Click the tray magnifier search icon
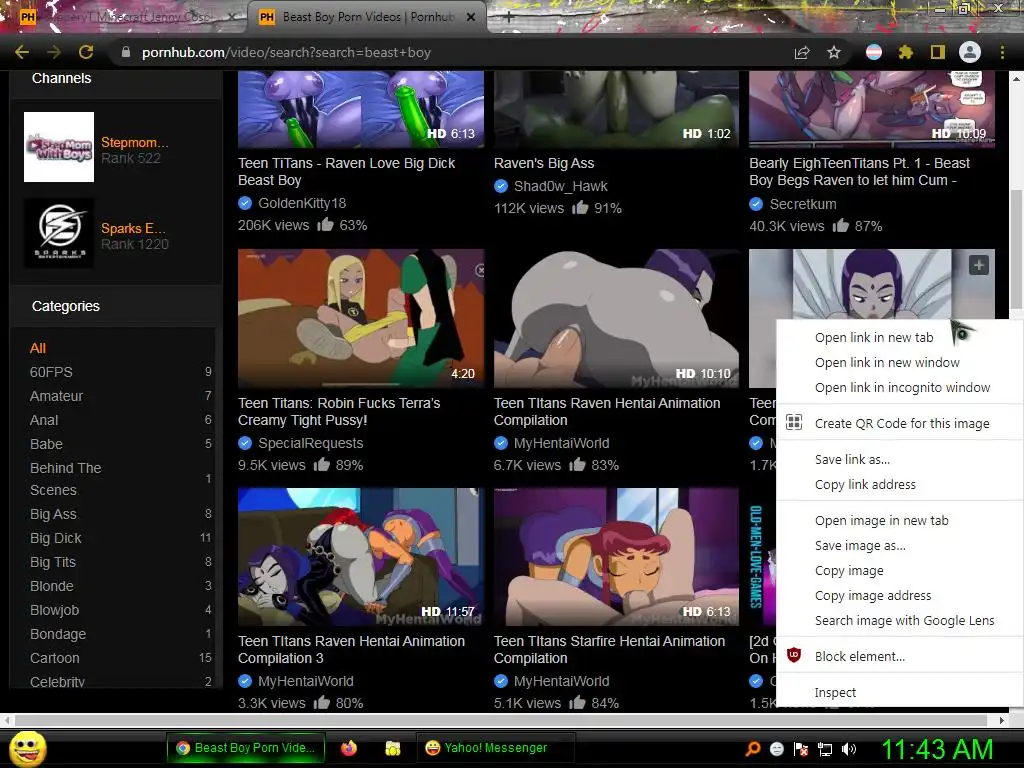 pos(753,748)
